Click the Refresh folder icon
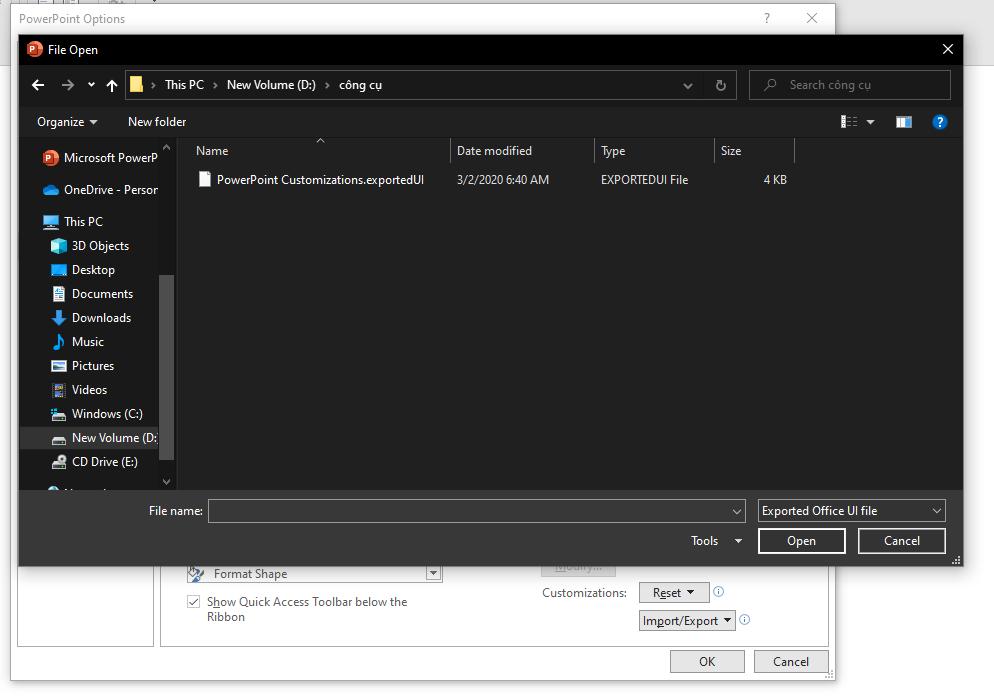 [720, 85]
